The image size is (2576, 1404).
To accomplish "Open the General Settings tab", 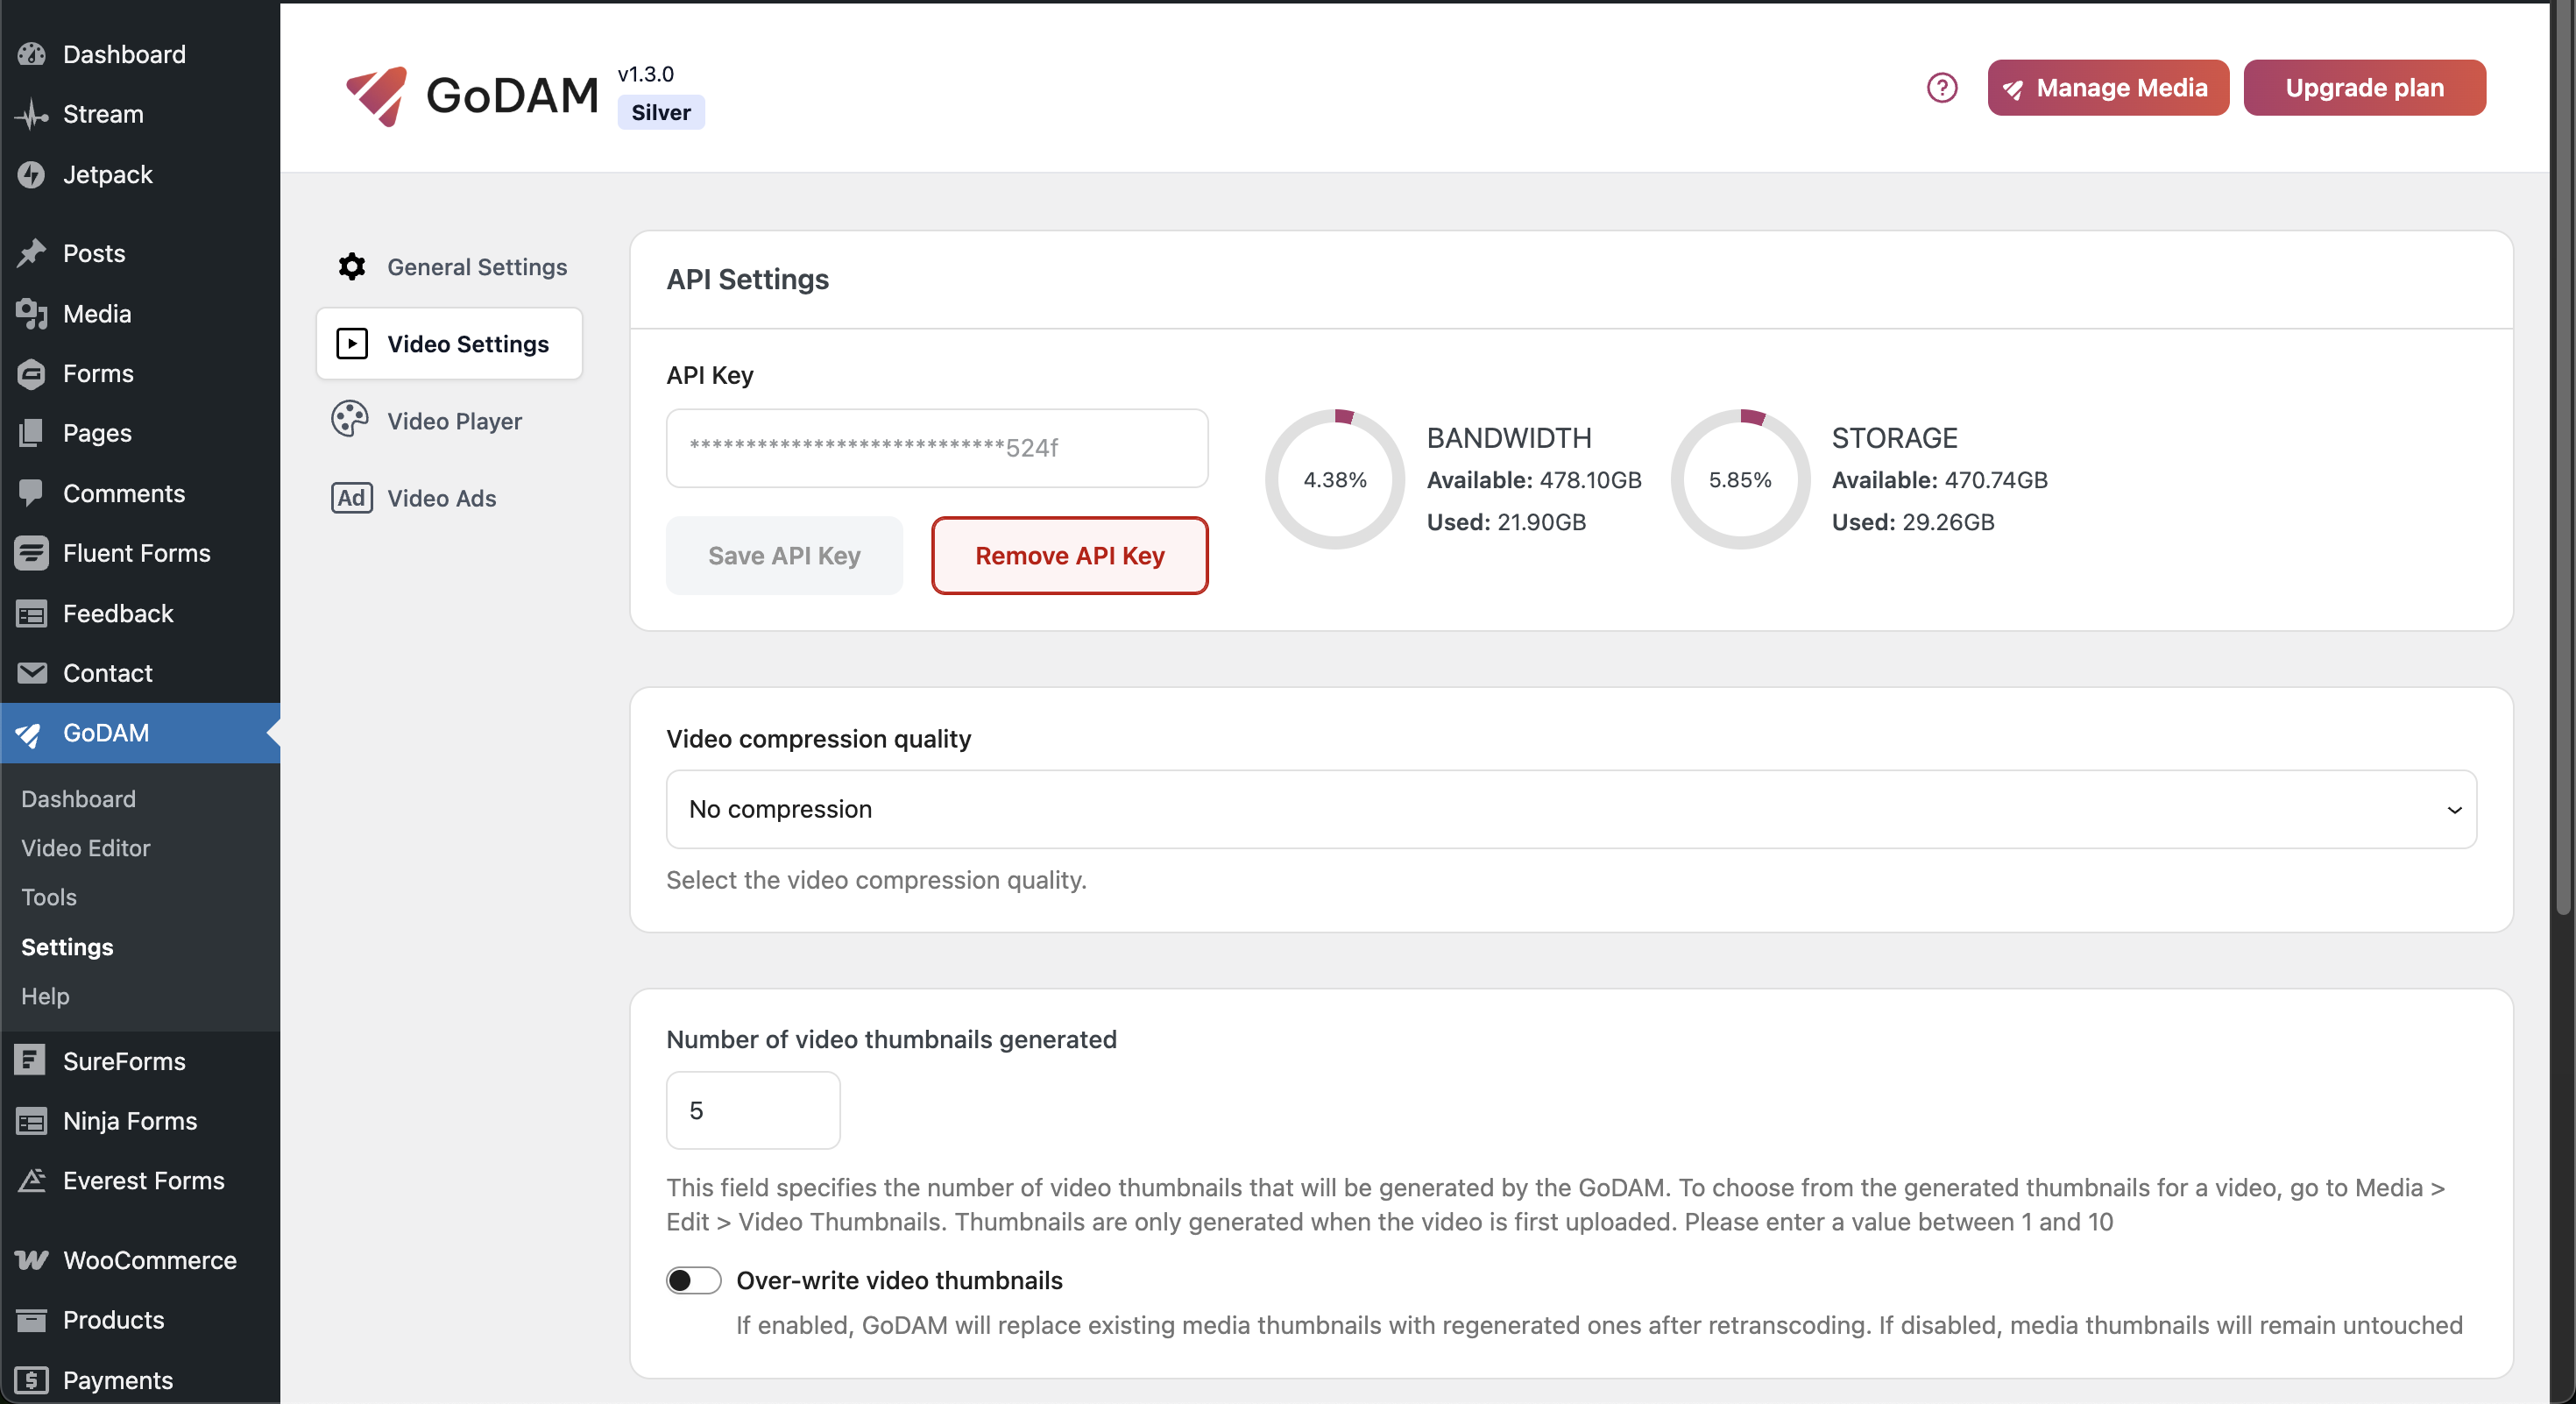I will [x=450, y=267].
